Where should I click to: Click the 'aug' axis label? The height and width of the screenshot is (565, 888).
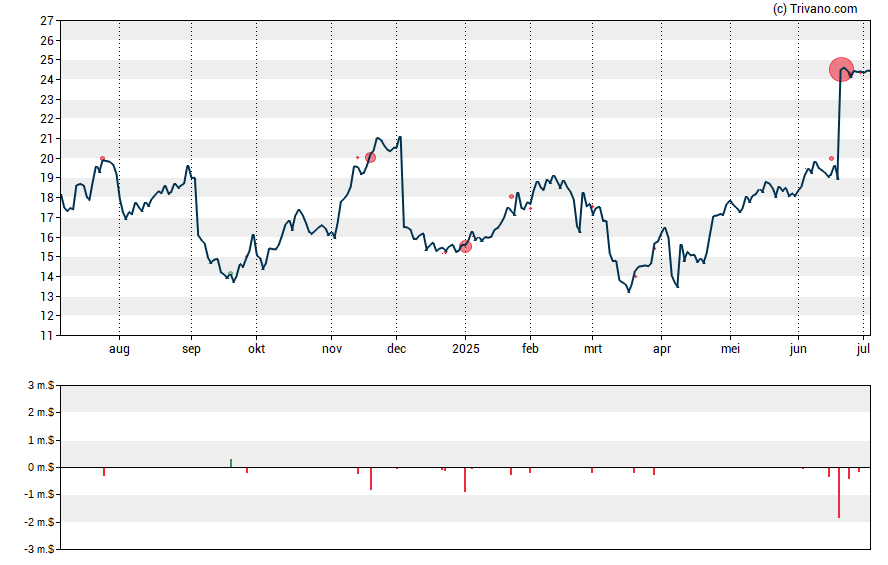click(119, 349)
